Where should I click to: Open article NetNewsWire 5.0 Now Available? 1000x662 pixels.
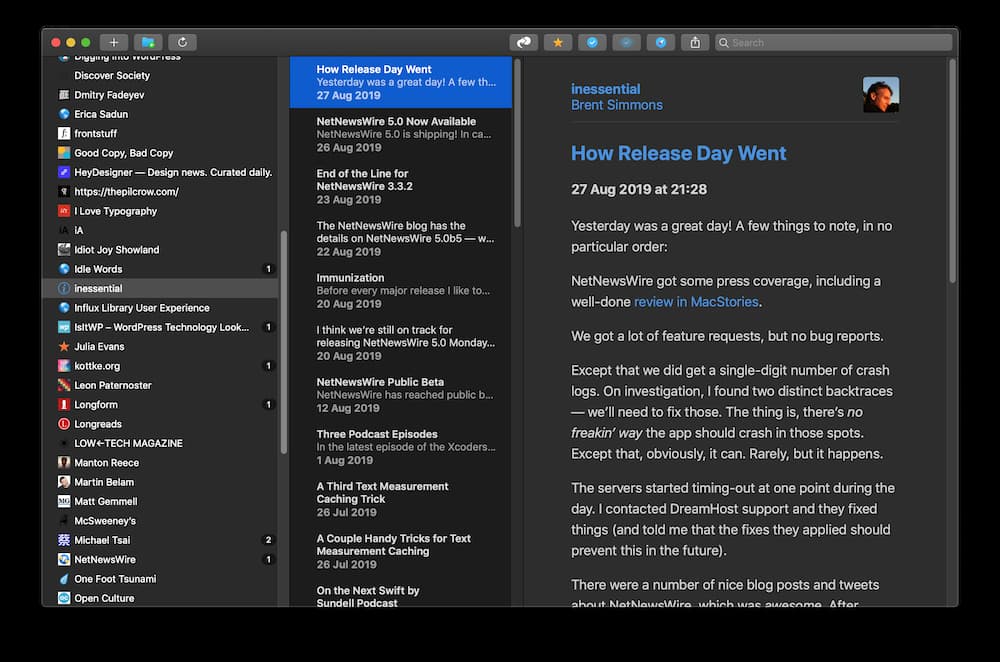[x=401, y=134]
